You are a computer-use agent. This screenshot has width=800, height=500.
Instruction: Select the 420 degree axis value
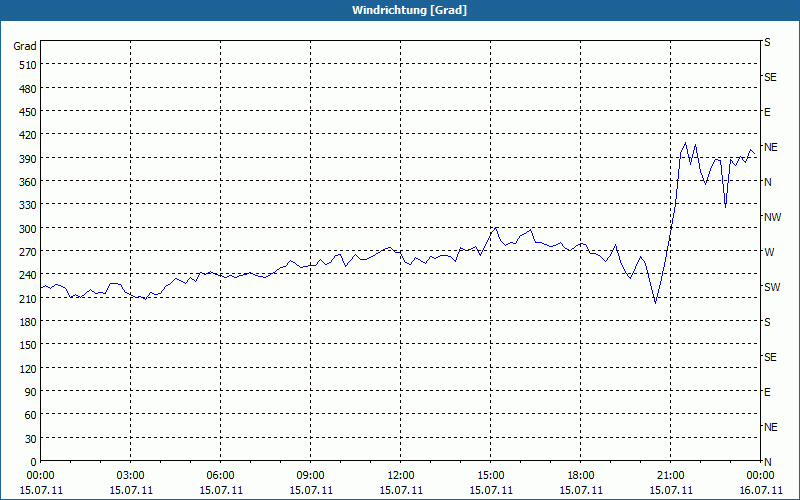click(29, 135)
